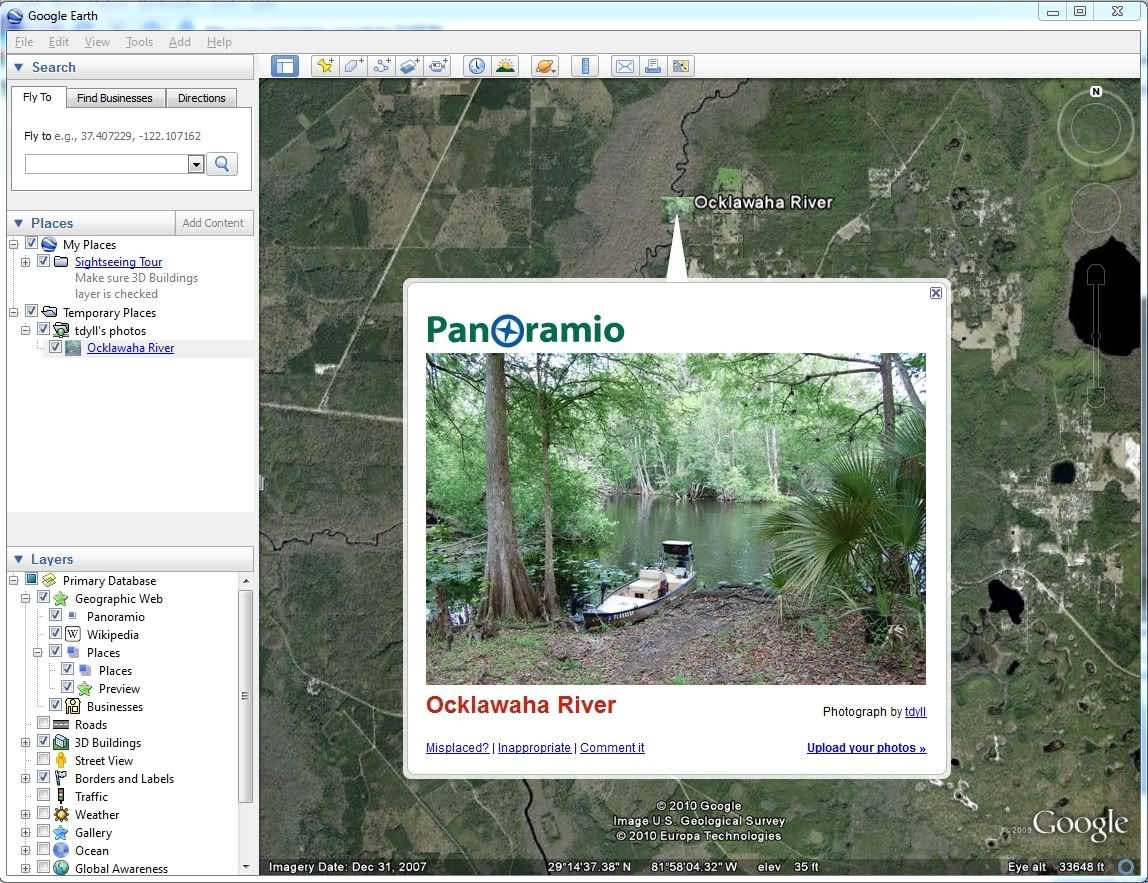Click the Add Content button

(x=213, y=223)
